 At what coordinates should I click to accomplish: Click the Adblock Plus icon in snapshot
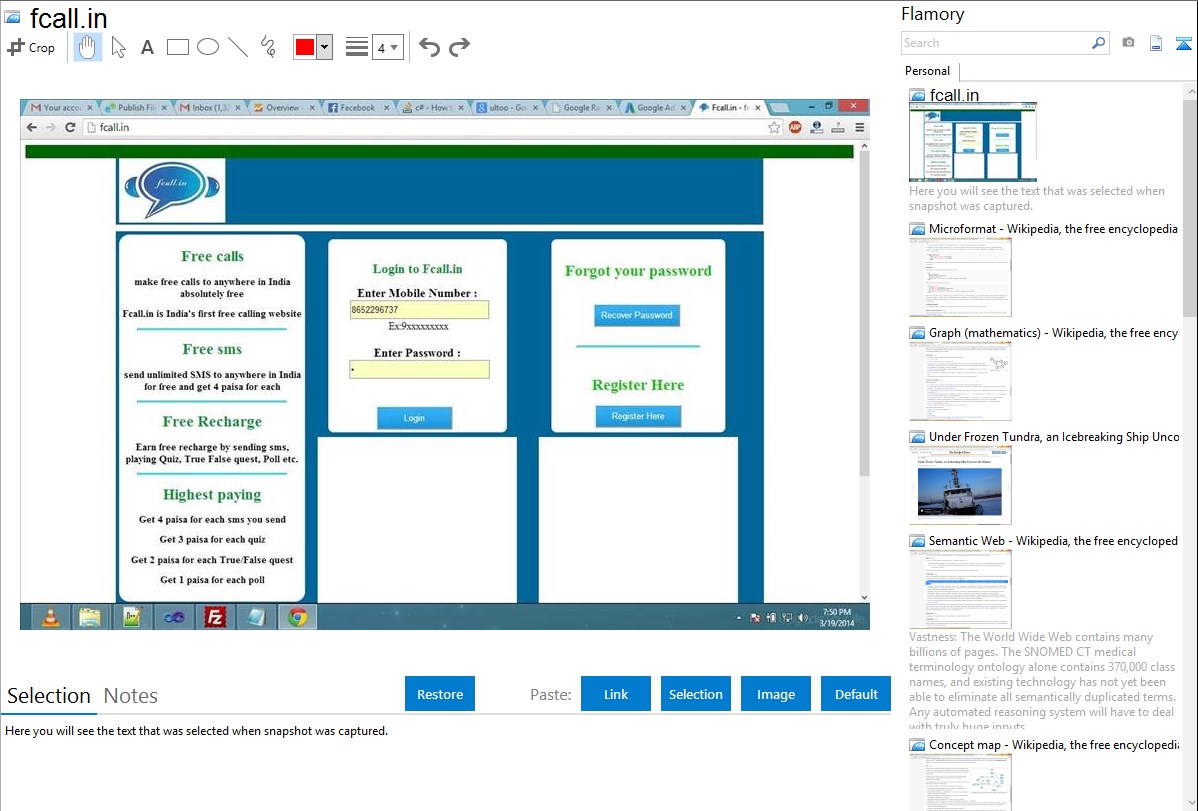pos(795,128)
